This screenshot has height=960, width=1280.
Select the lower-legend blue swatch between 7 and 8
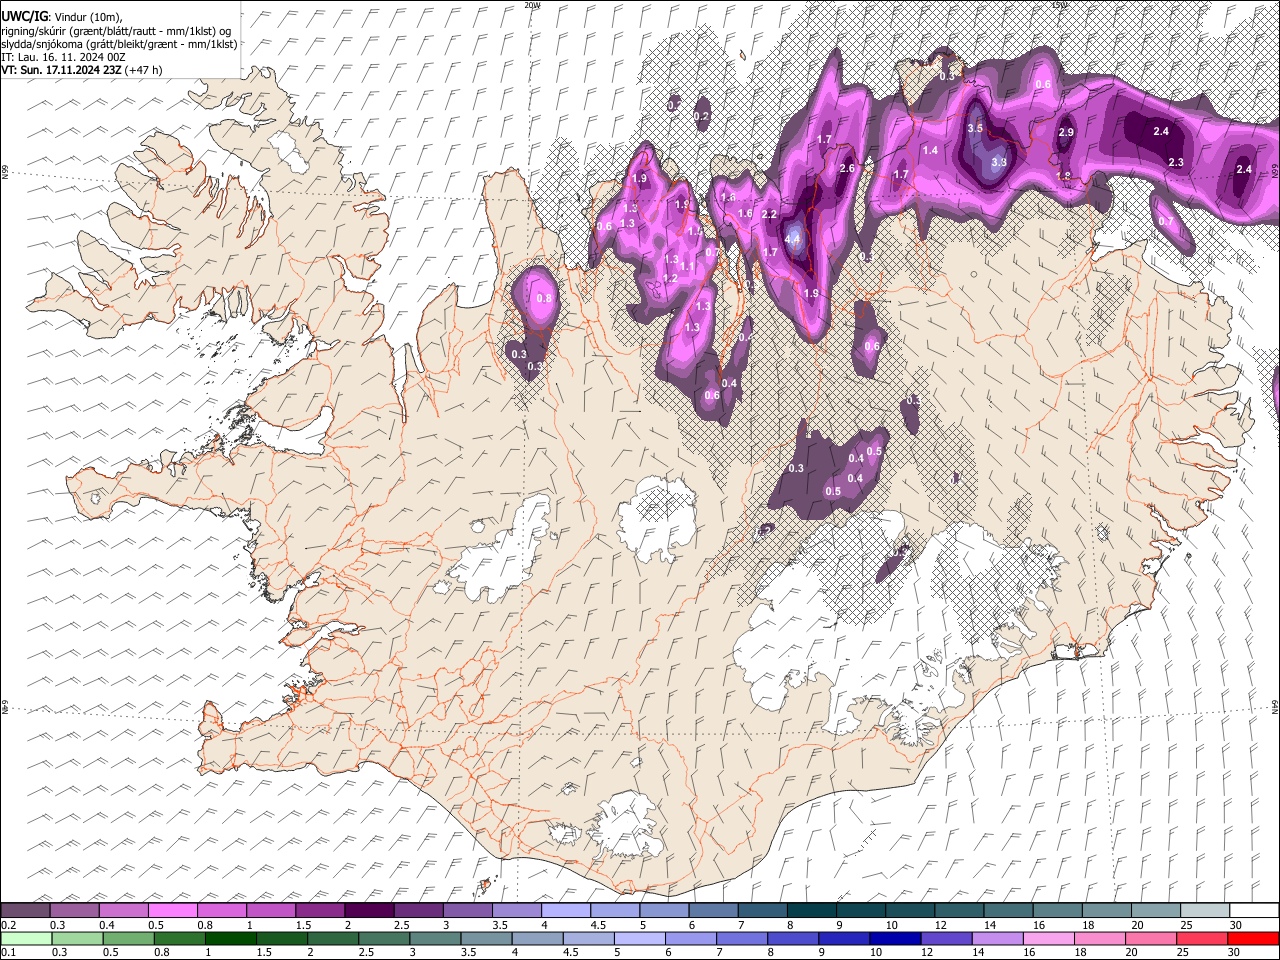(743, 938)
